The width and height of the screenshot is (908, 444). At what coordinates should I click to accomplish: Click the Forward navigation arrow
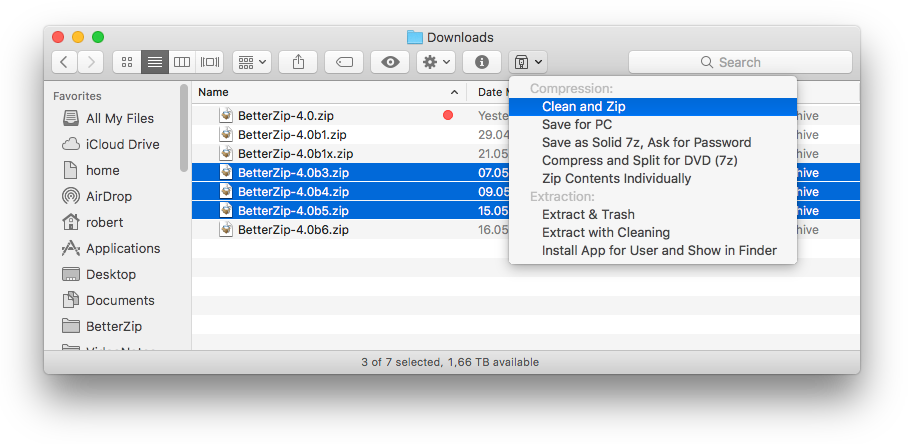(x=90, y=62)
